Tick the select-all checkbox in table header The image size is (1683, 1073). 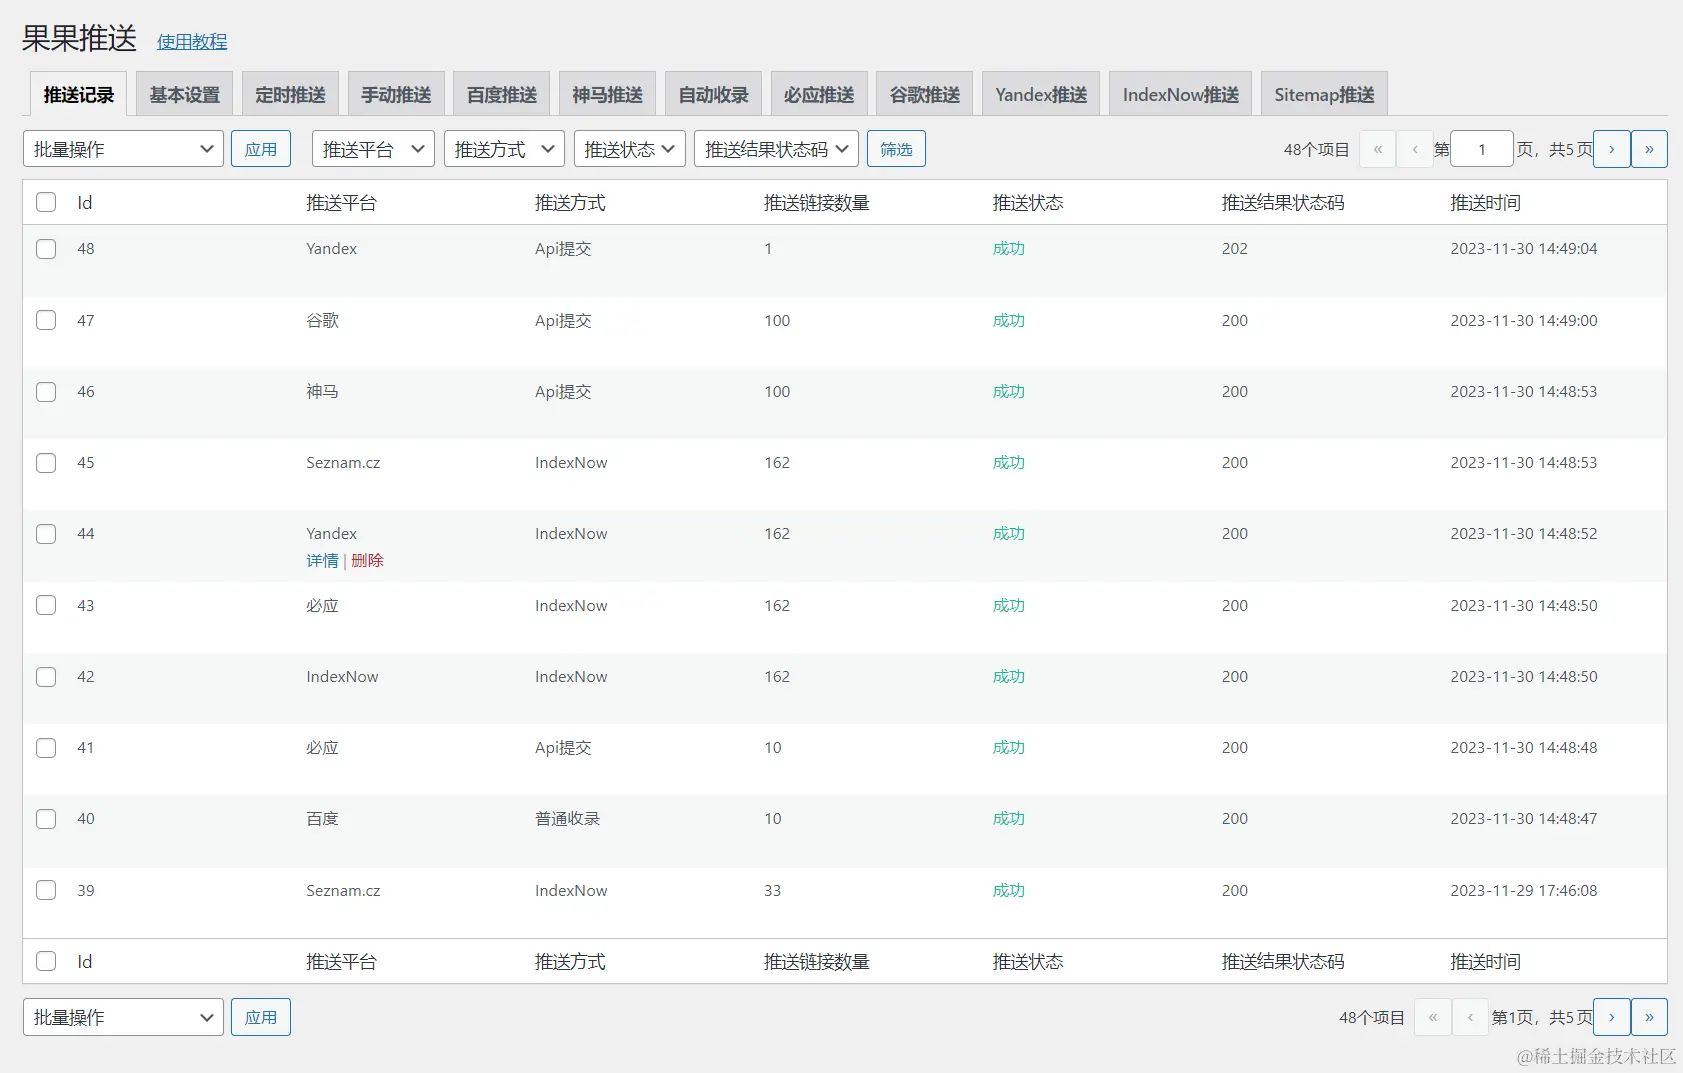[46, 202]
